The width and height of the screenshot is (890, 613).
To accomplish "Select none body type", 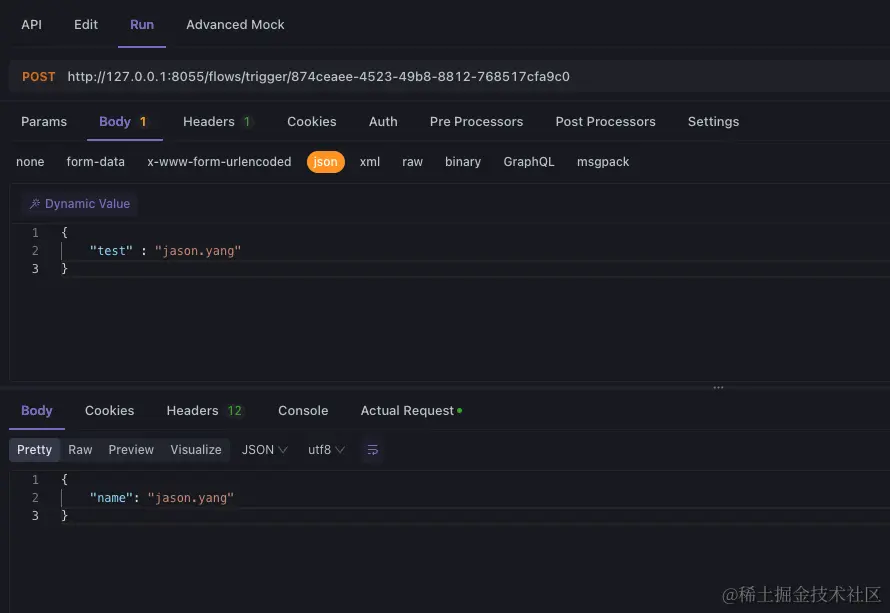I will pyautogui.click(x=30, y=162).
